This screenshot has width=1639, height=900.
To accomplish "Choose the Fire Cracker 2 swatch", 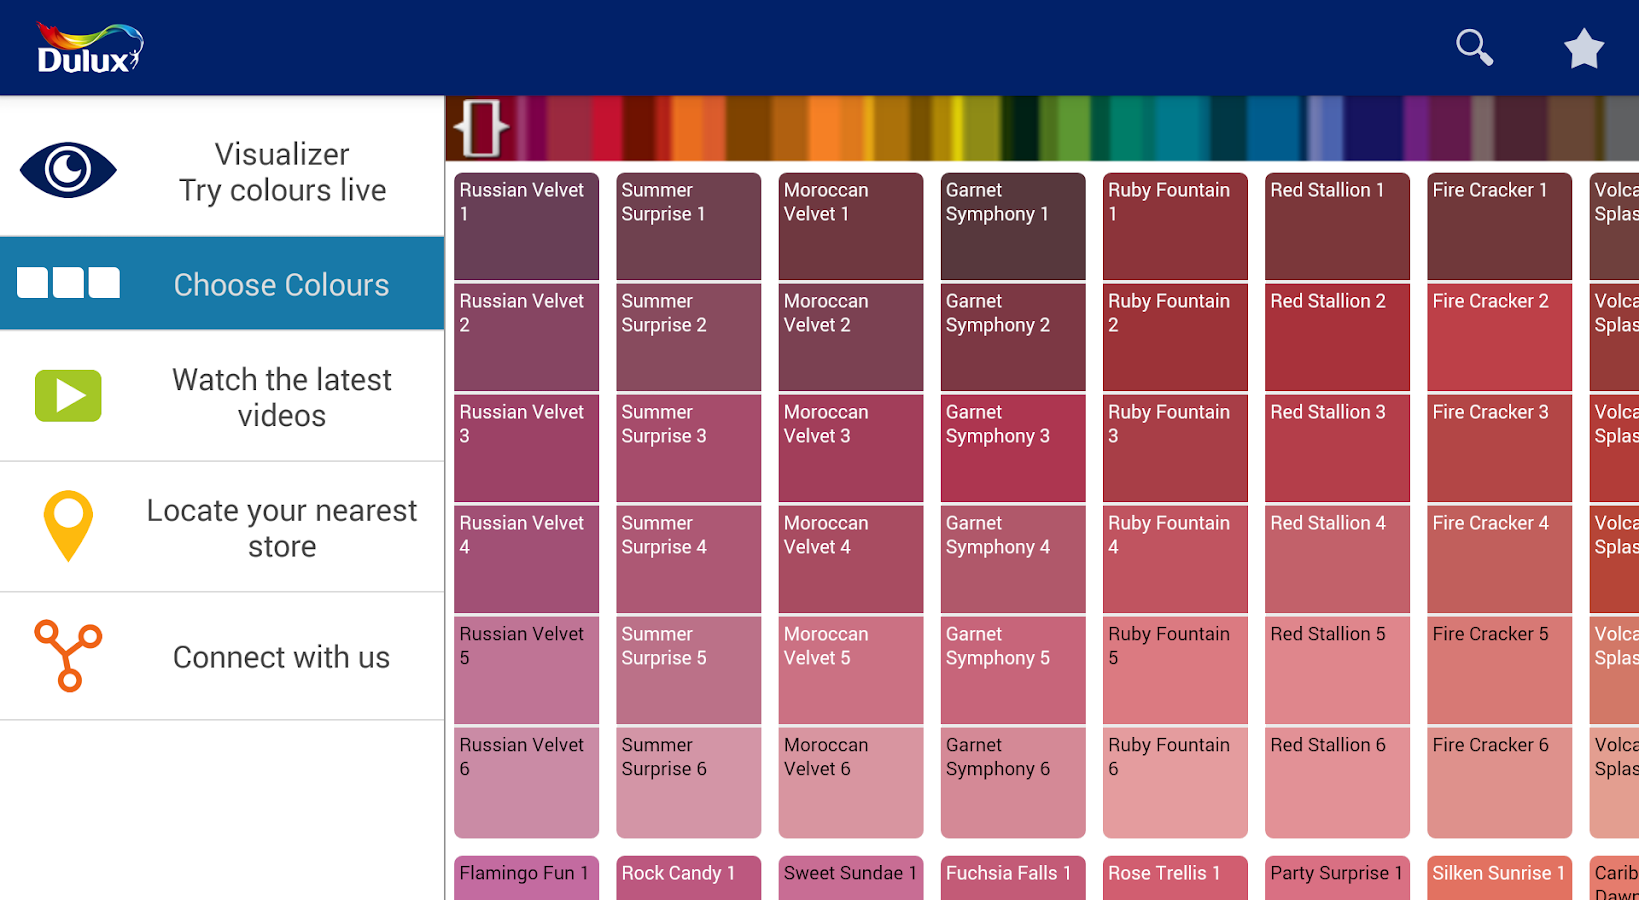I will (1498, 337).
